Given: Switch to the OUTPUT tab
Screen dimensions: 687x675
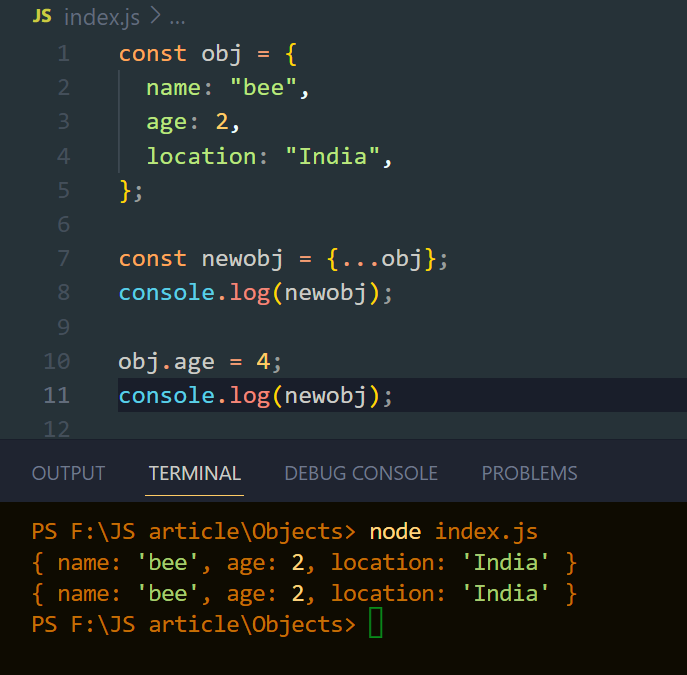Looking at the screenshot, I should [x=68, y=473].
